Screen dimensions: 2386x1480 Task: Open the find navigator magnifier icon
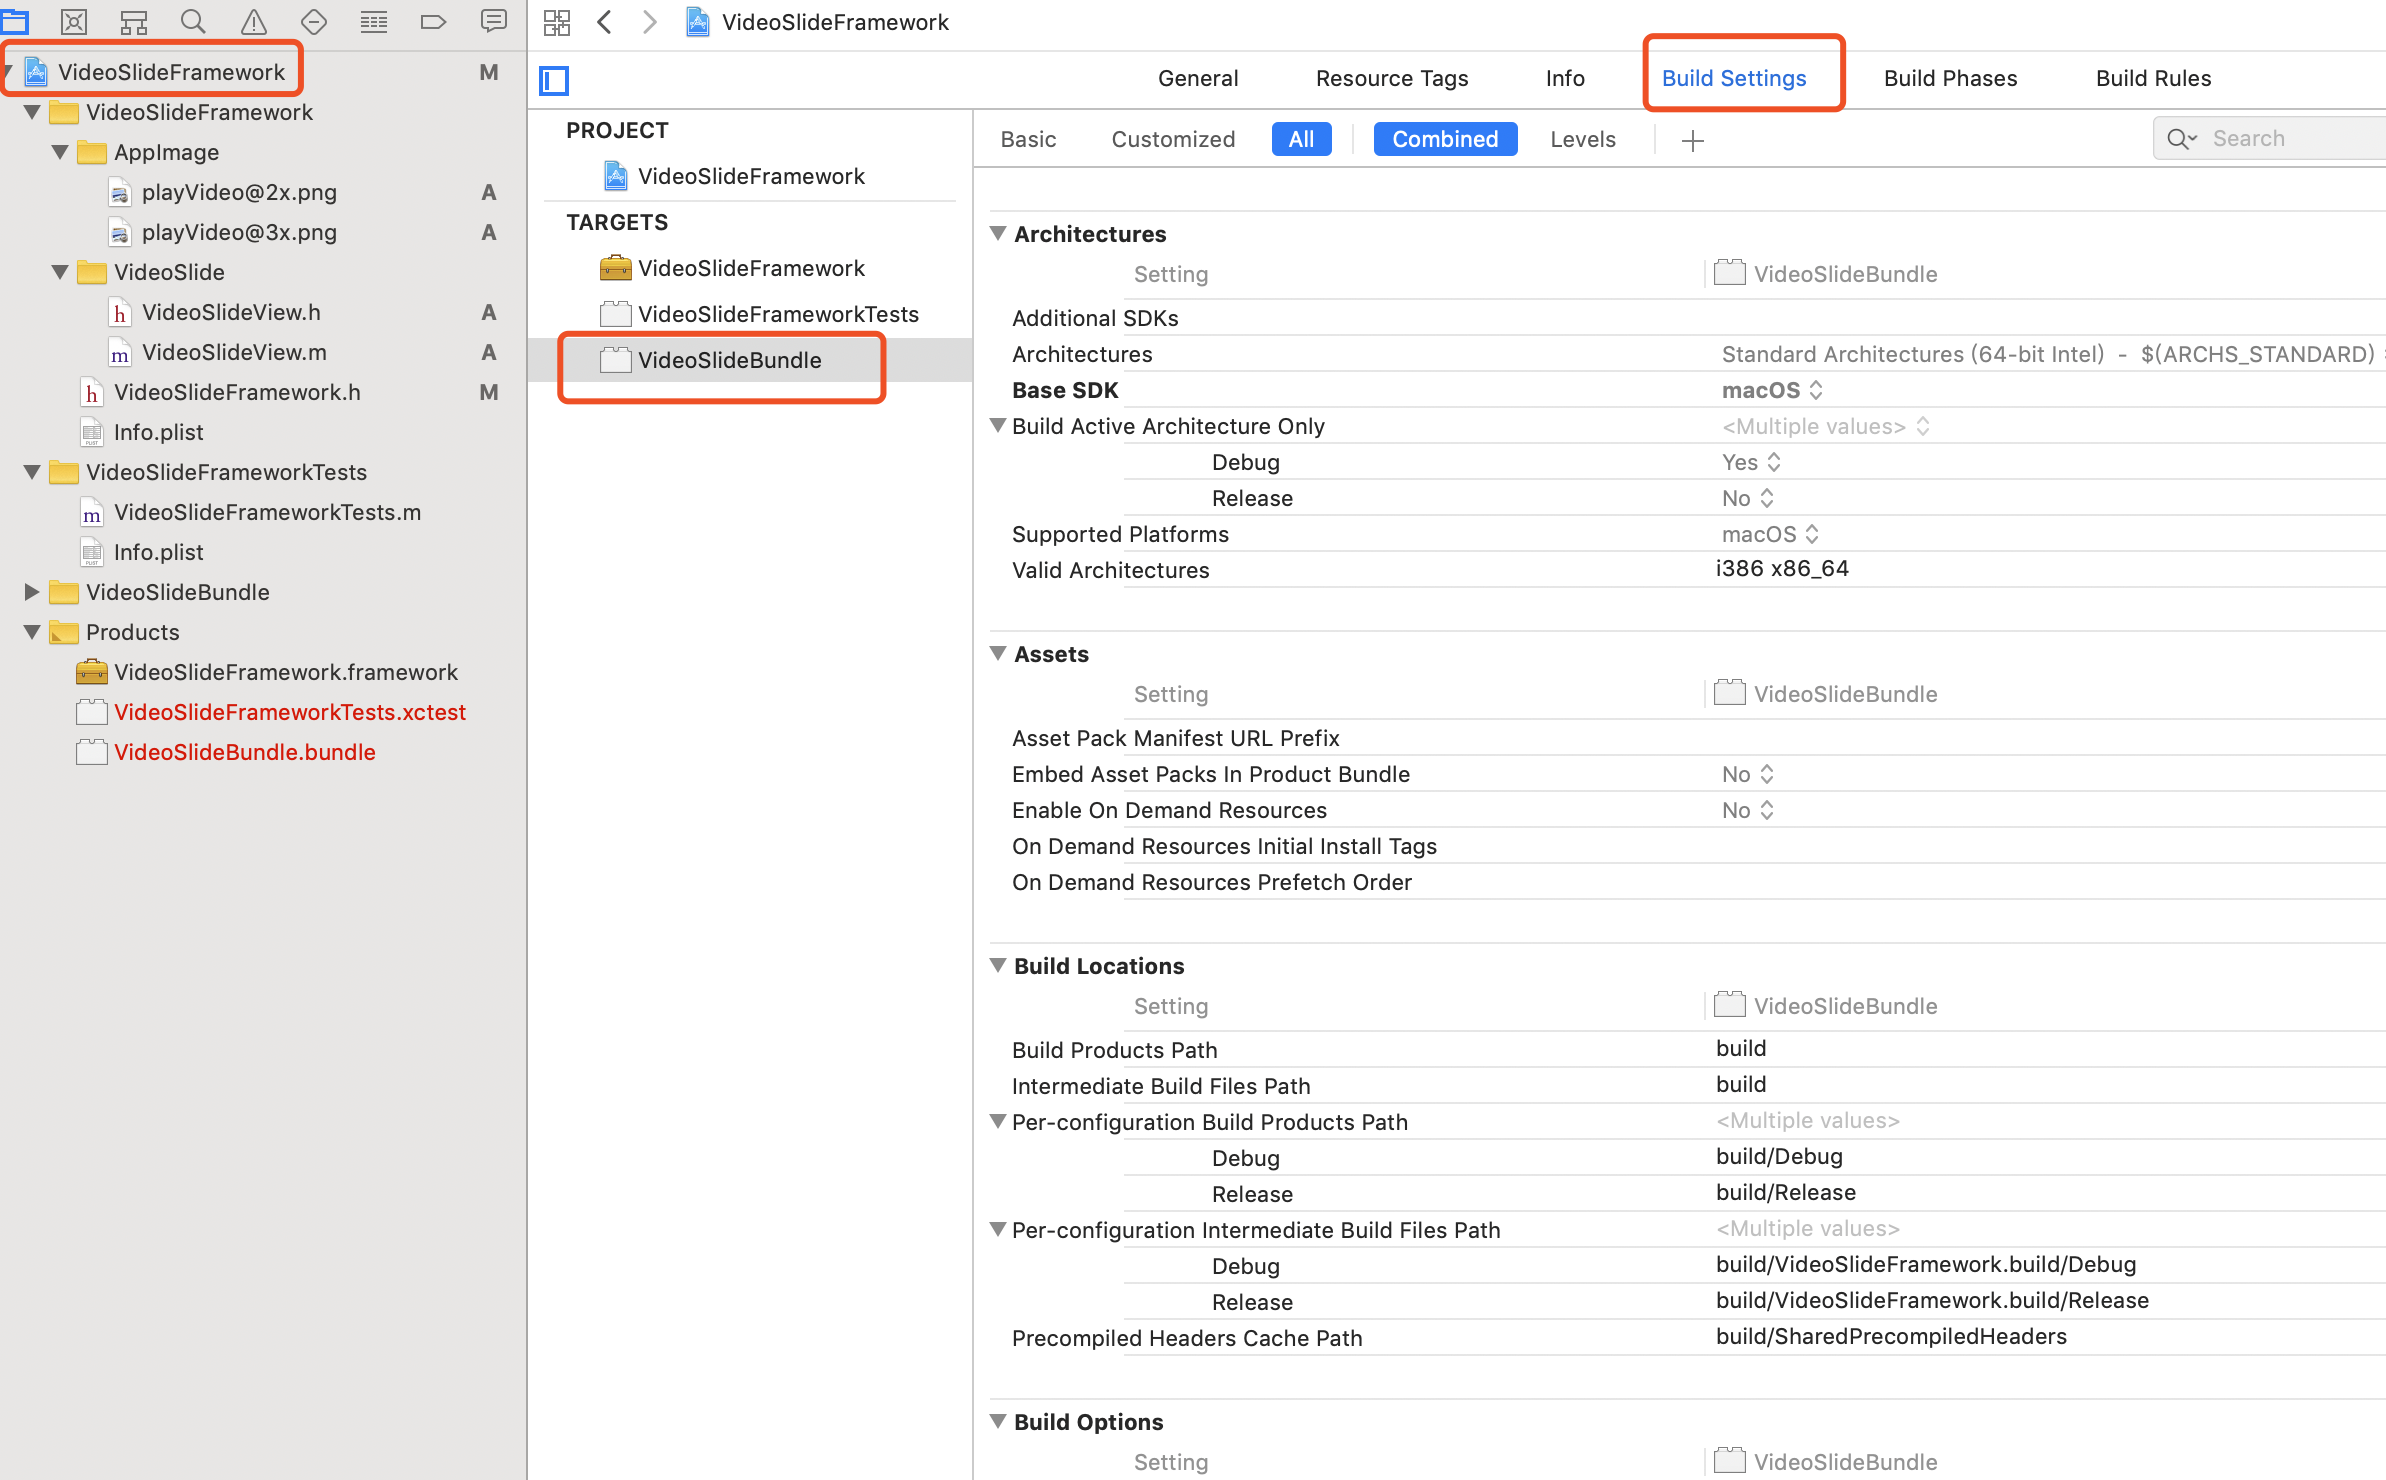[193, 21]
